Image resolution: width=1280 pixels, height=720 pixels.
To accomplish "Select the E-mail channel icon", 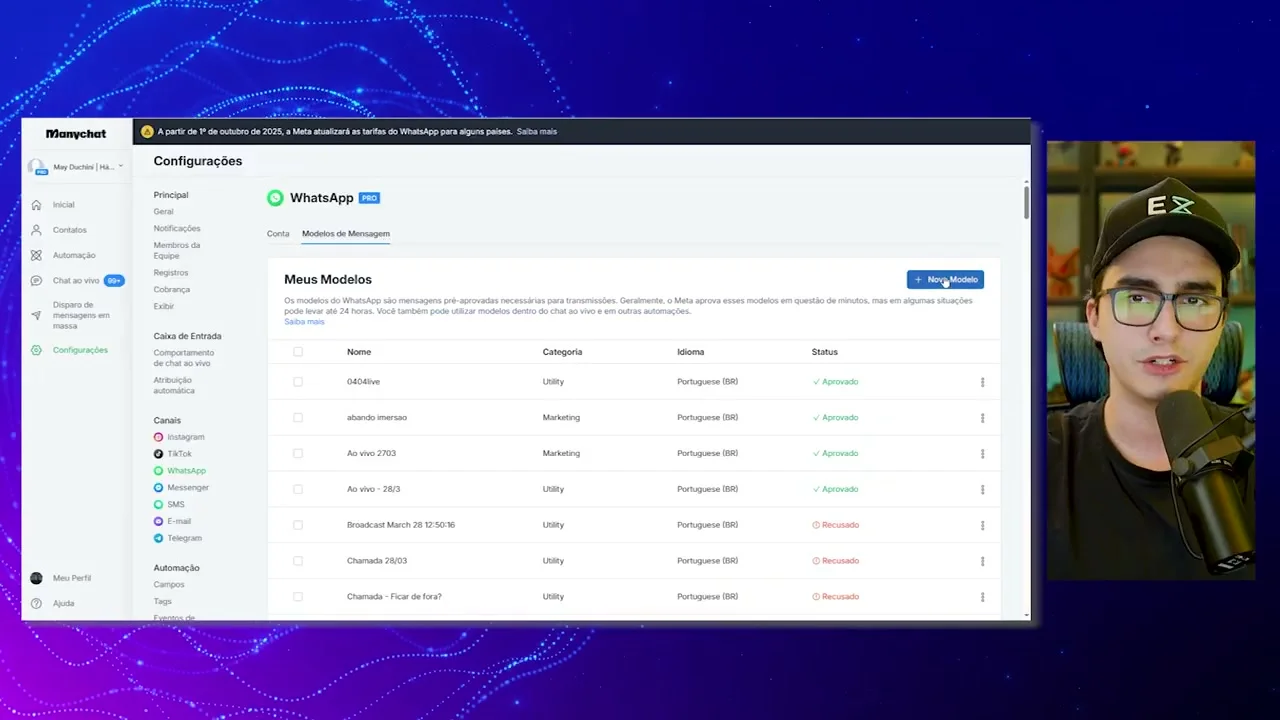I will tap(158, 521).
